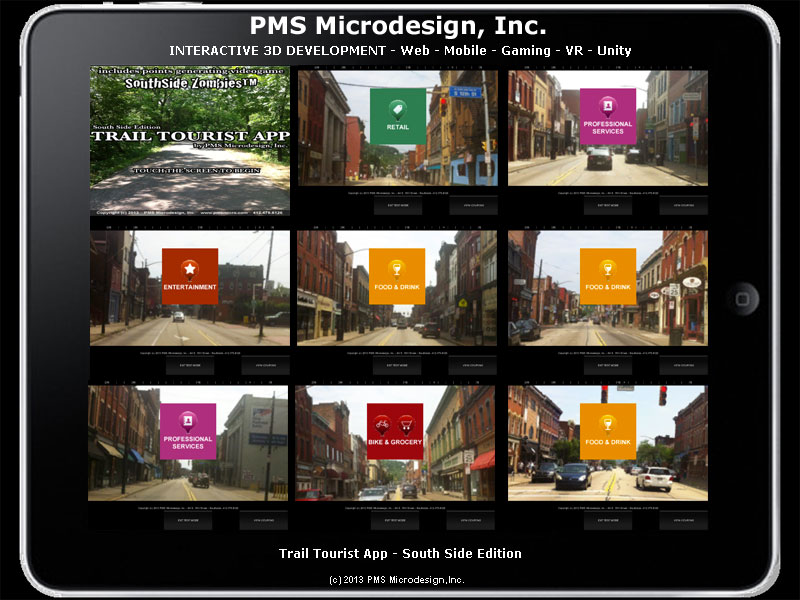Click the right dark button under the Retail screenshot
Viewport: 800px width, 600px height.
473,206
